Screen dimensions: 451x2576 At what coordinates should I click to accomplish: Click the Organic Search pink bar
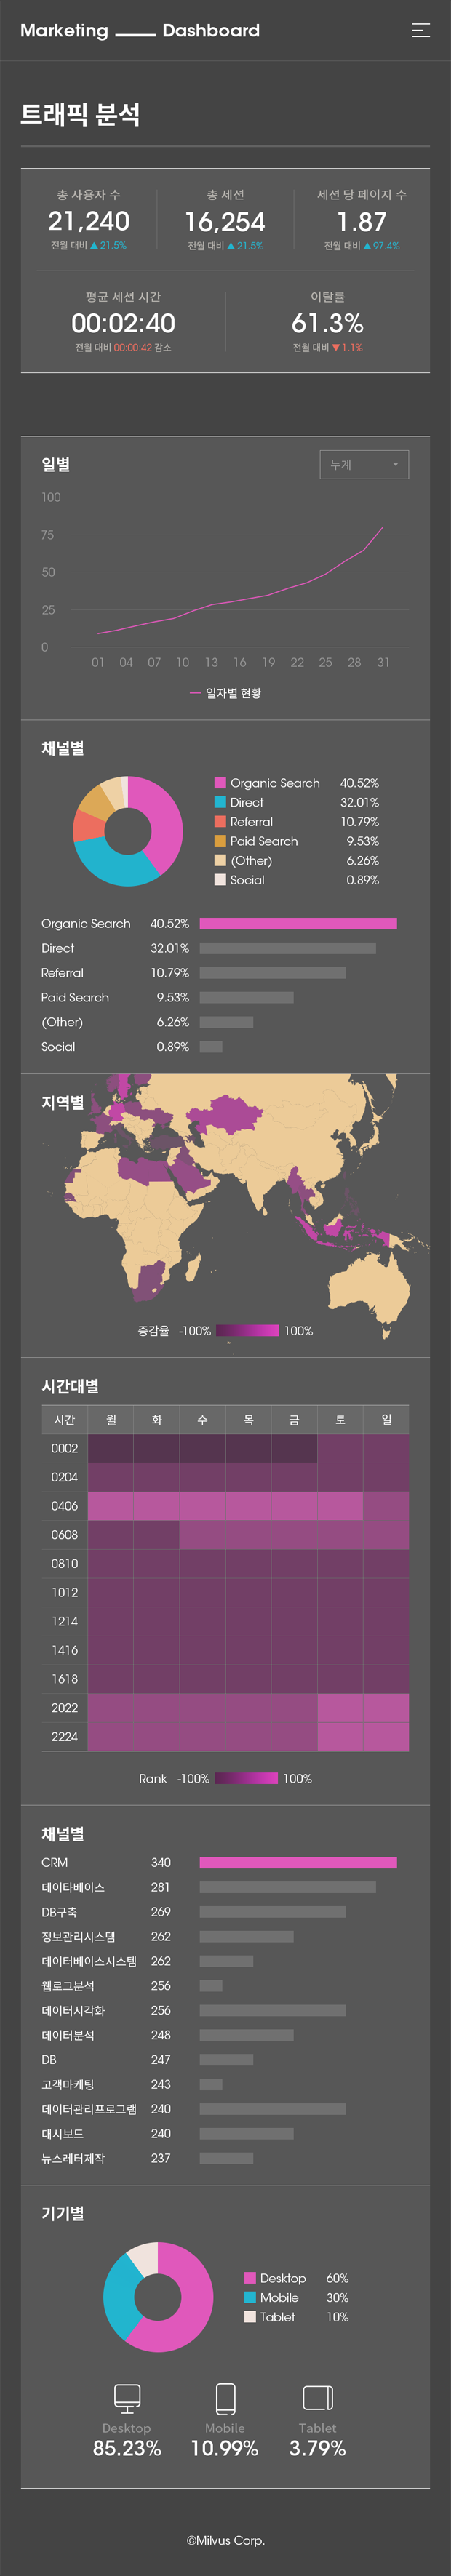pos(298,924)
